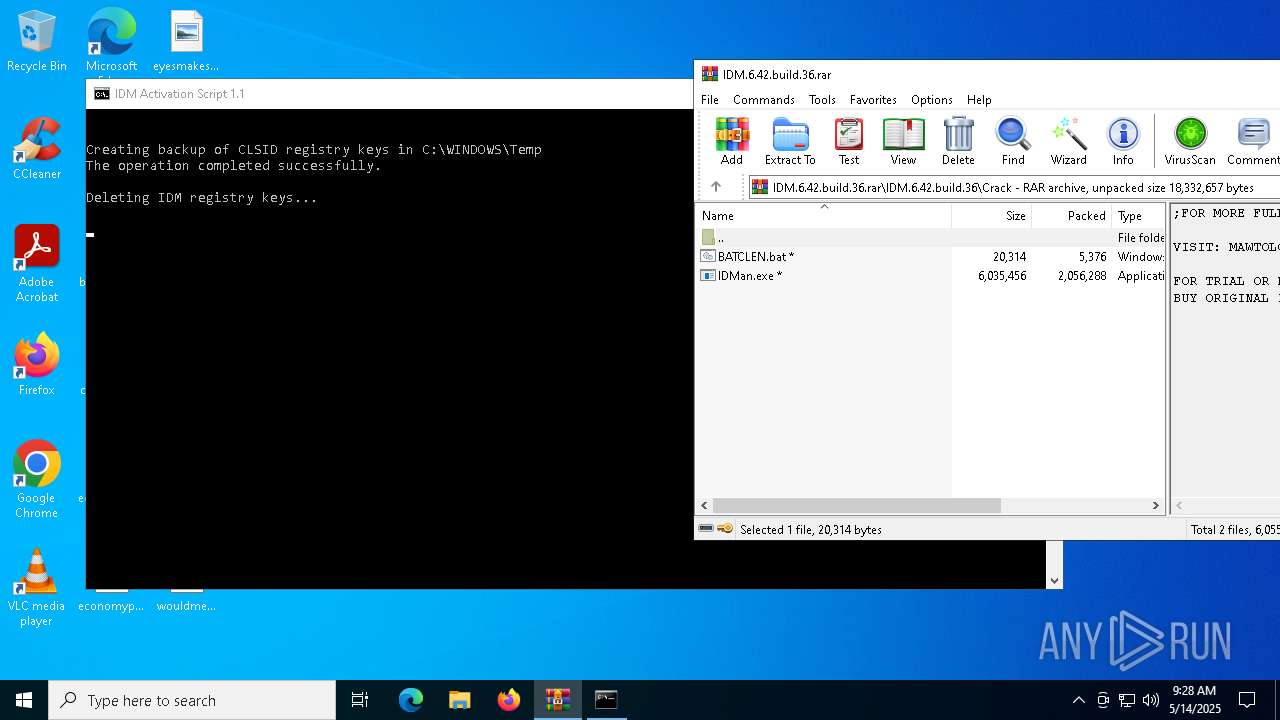Sort file list by Size column
The width and height of the screenshot is (1280, 720).
click(991, 216)
